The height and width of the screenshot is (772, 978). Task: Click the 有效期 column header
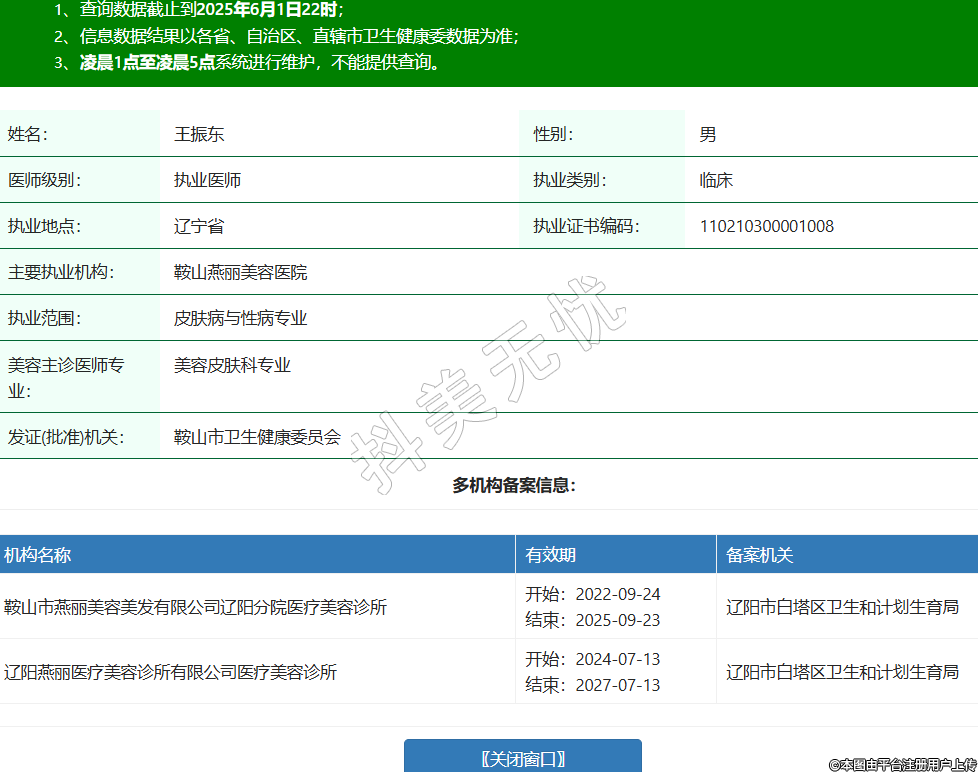point(551,555)
